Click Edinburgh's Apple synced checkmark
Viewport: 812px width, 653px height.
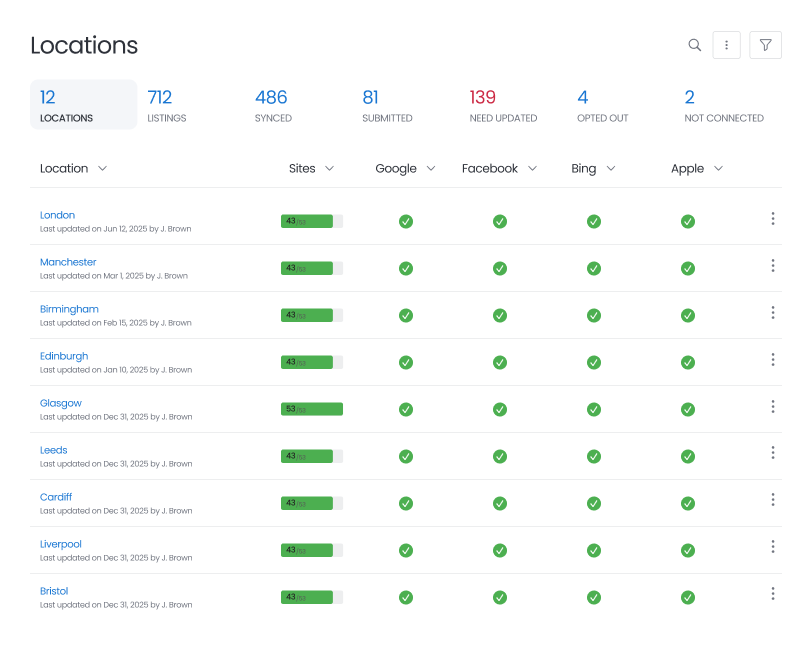tap(688, 362)
